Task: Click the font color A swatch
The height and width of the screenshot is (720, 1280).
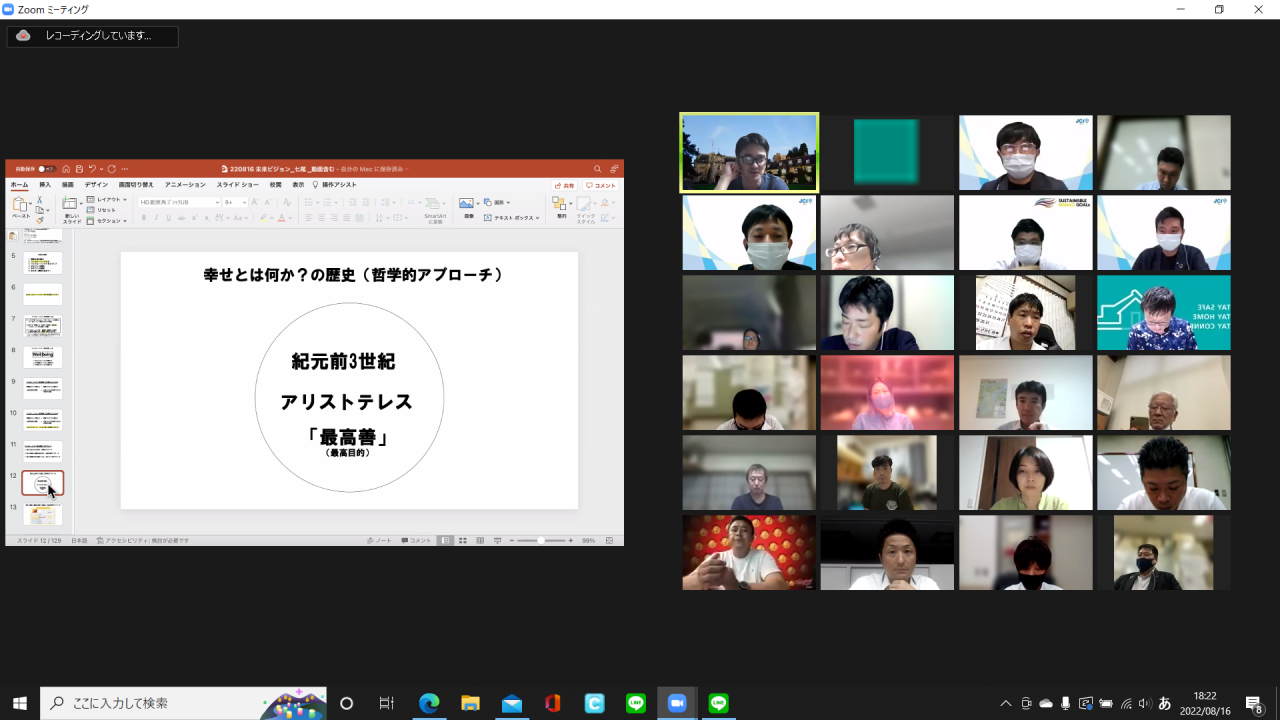Action: pos(282,218)
